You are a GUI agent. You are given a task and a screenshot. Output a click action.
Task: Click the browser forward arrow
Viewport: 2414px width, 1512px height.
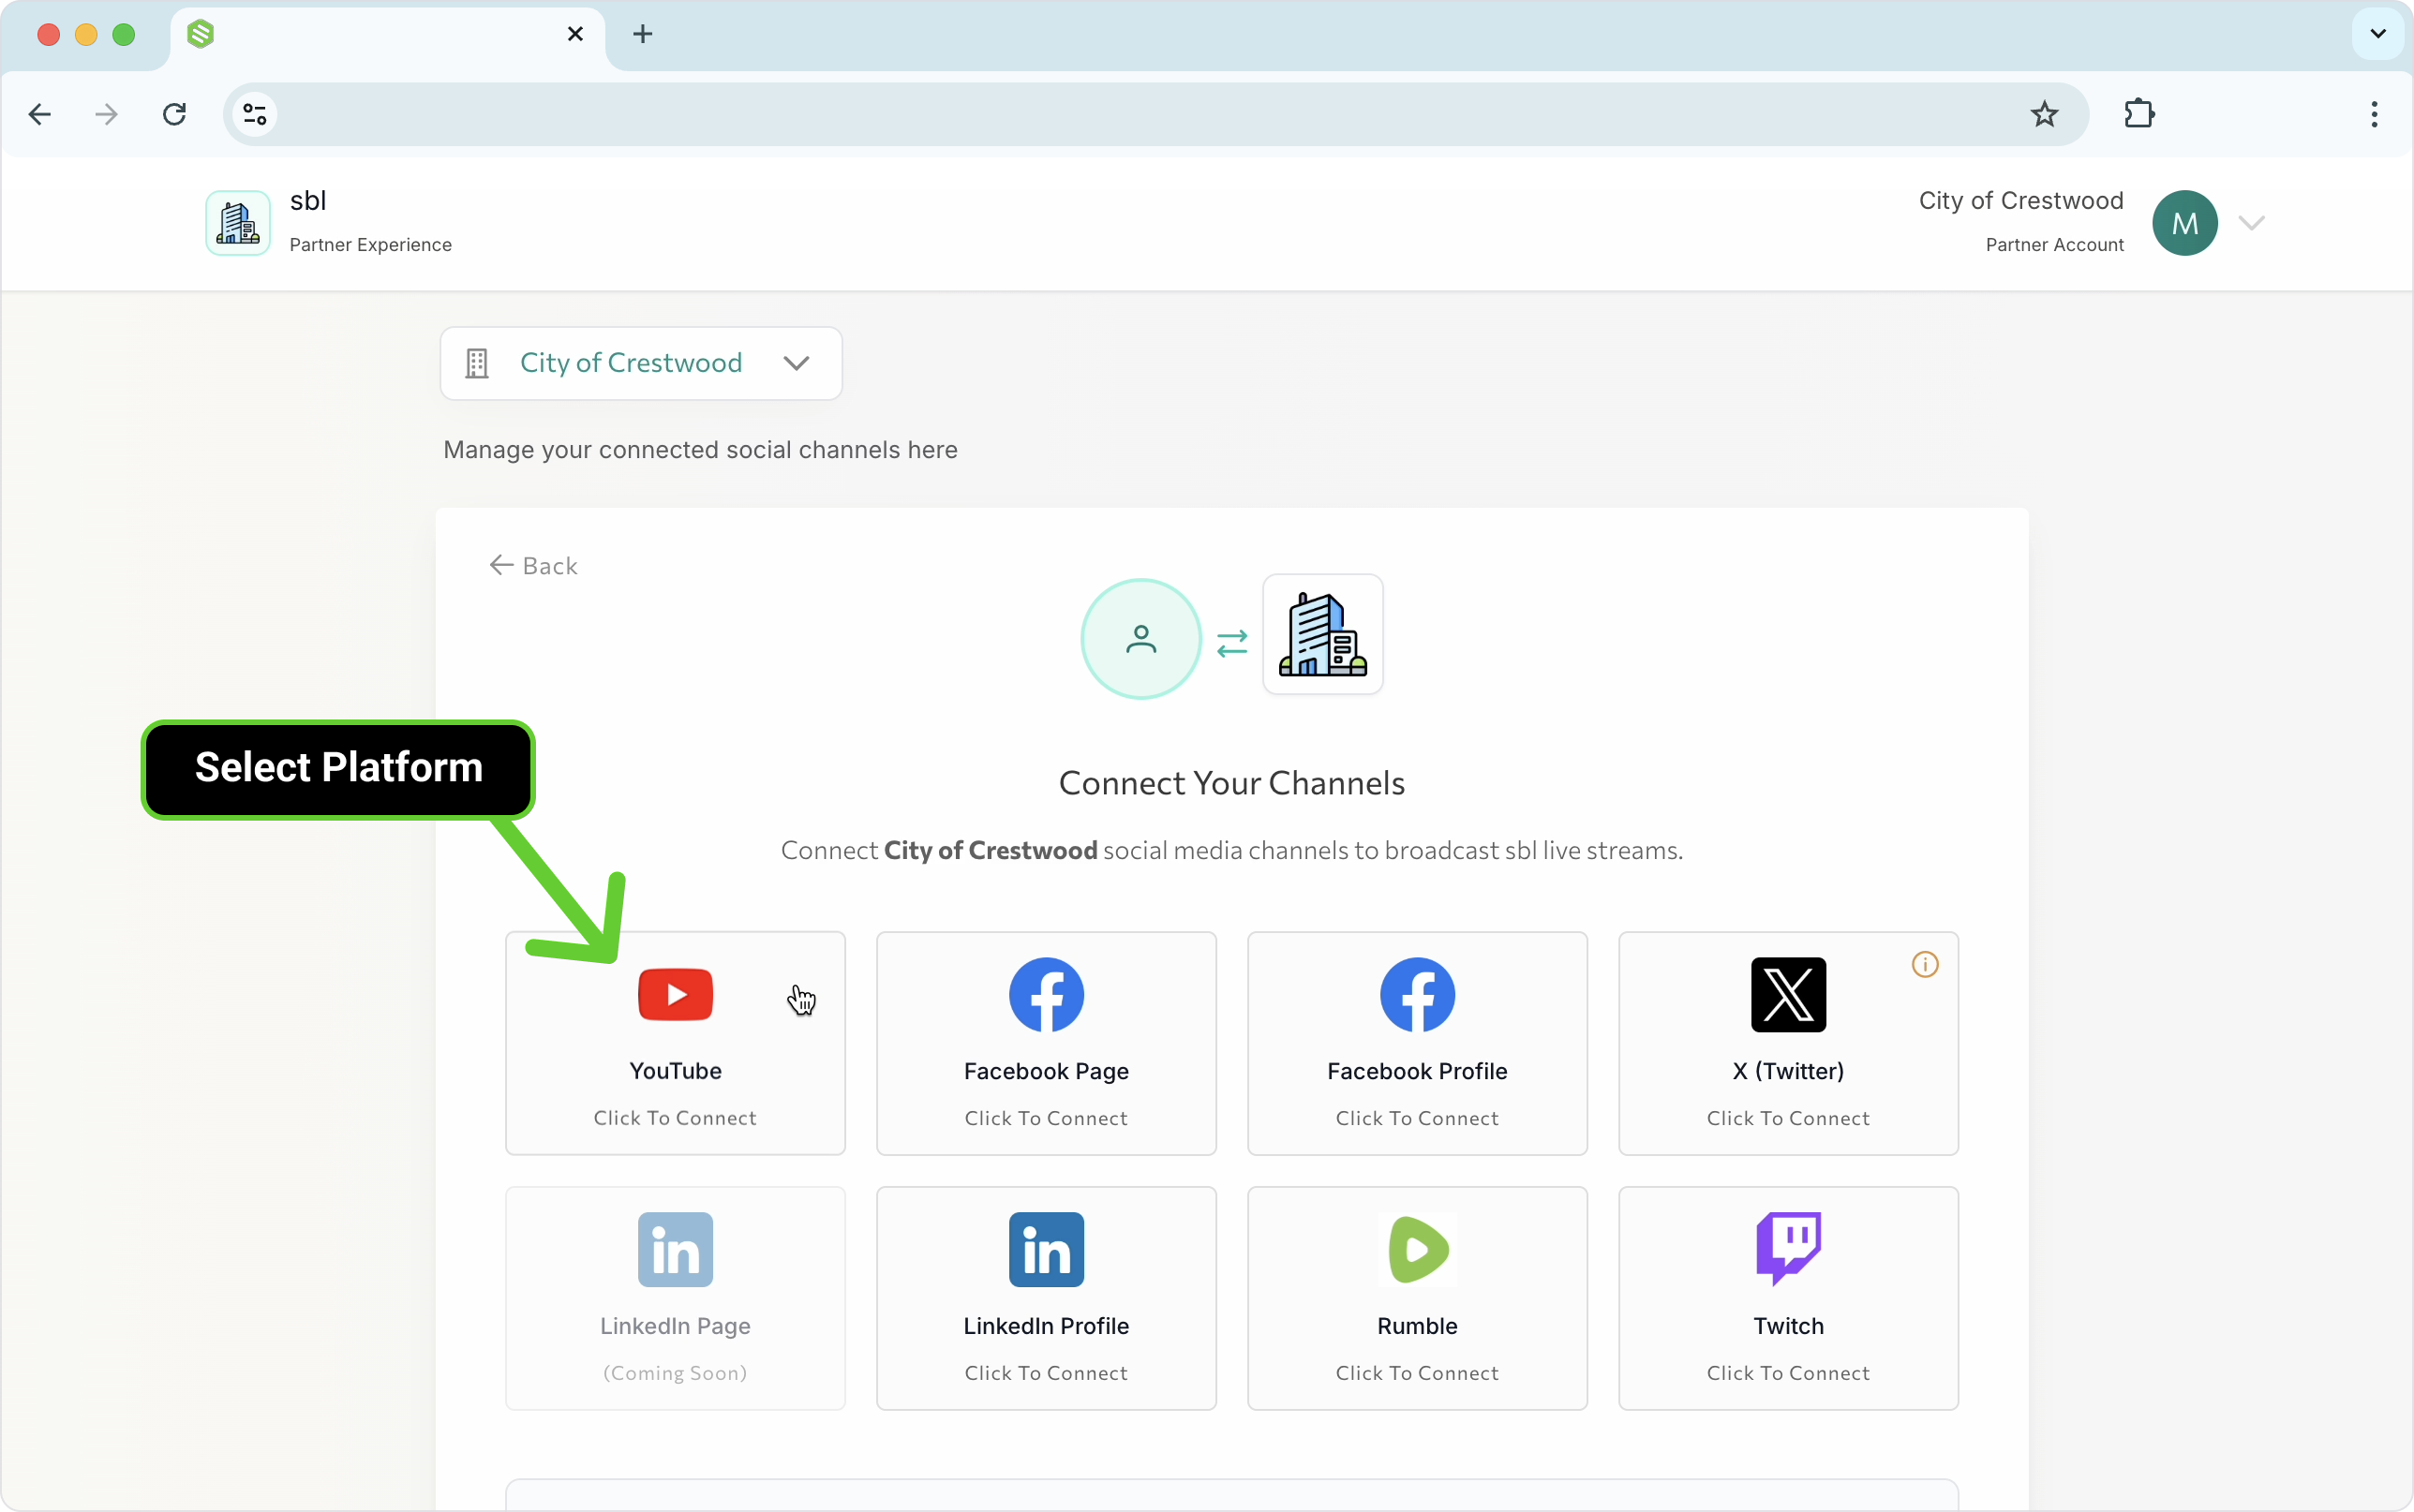106,114
